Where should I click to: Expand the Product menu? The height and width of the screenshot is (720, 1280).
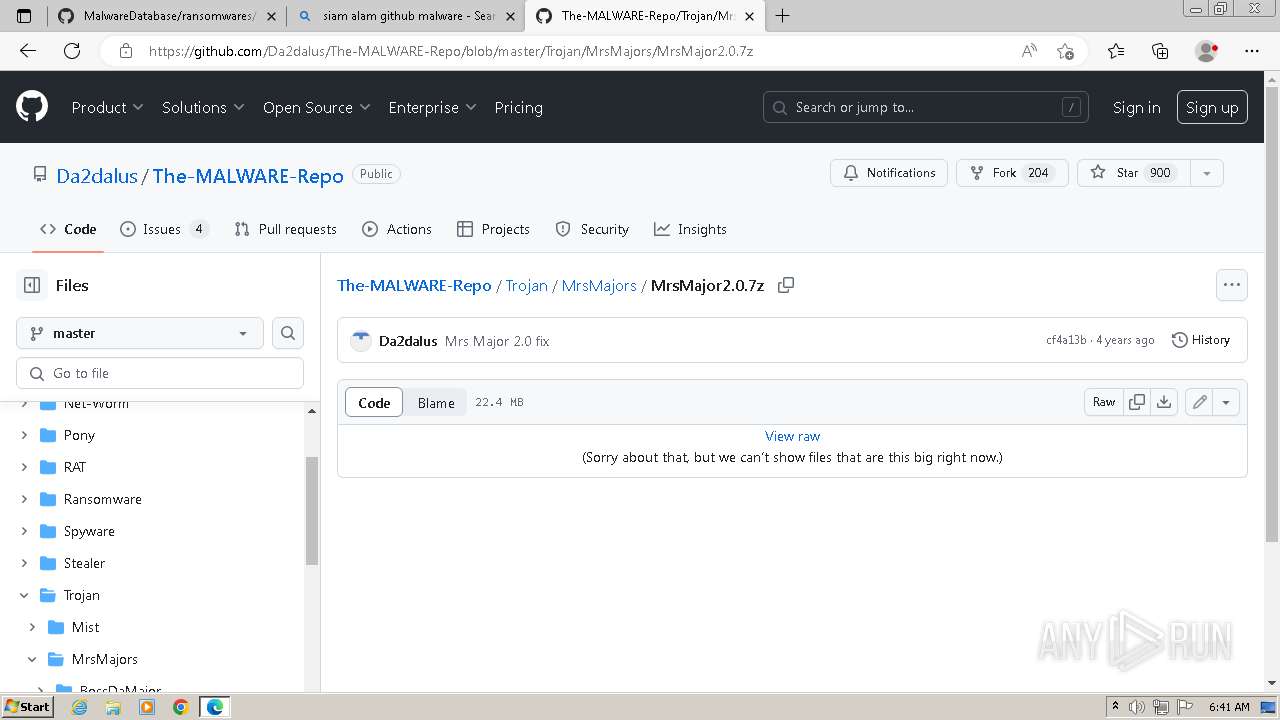(x=107, y=107)
